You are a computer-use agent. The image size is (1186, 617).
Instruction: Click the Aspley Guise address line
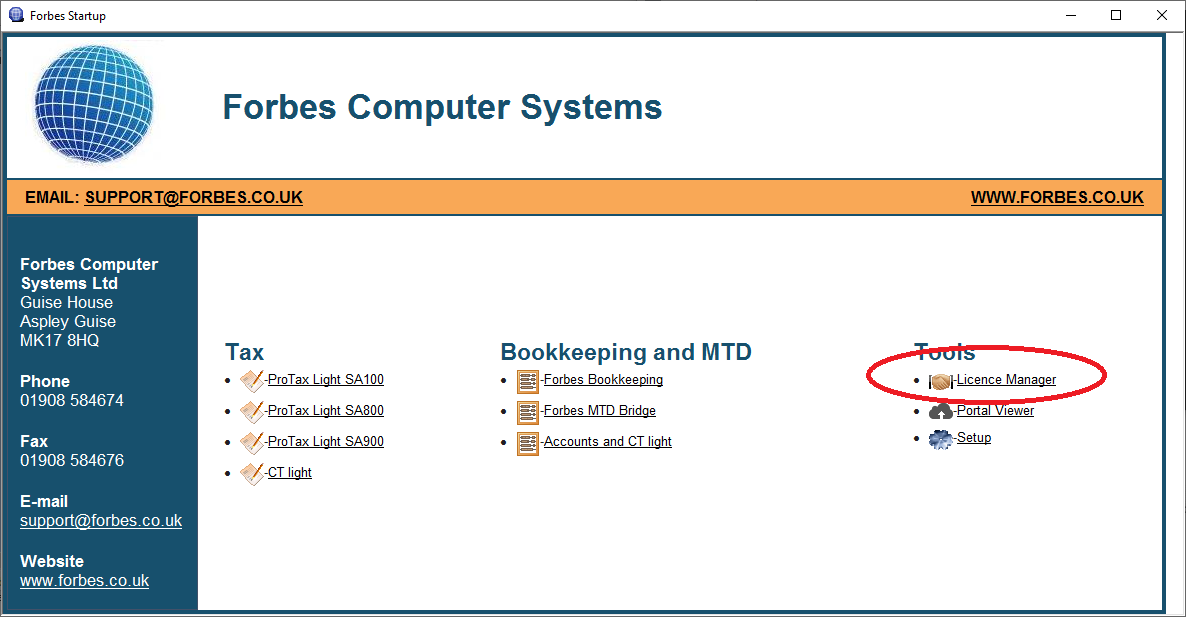click(x=68, y=321)
